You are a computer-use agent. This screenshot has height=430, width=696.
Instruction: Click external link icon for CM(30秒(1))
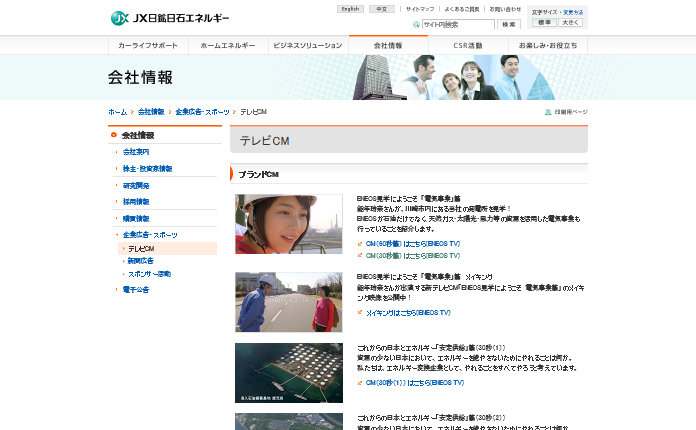point(360,382)
